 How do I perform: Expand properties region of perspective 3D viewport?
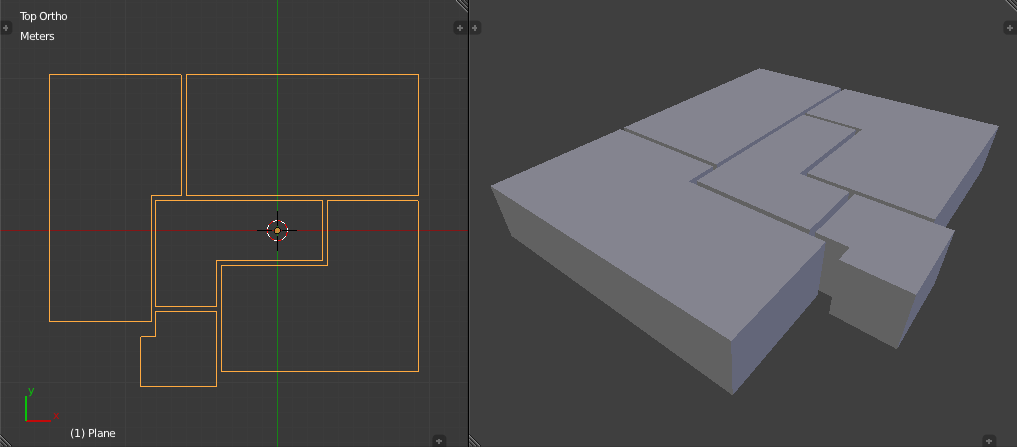(1011, 28)
